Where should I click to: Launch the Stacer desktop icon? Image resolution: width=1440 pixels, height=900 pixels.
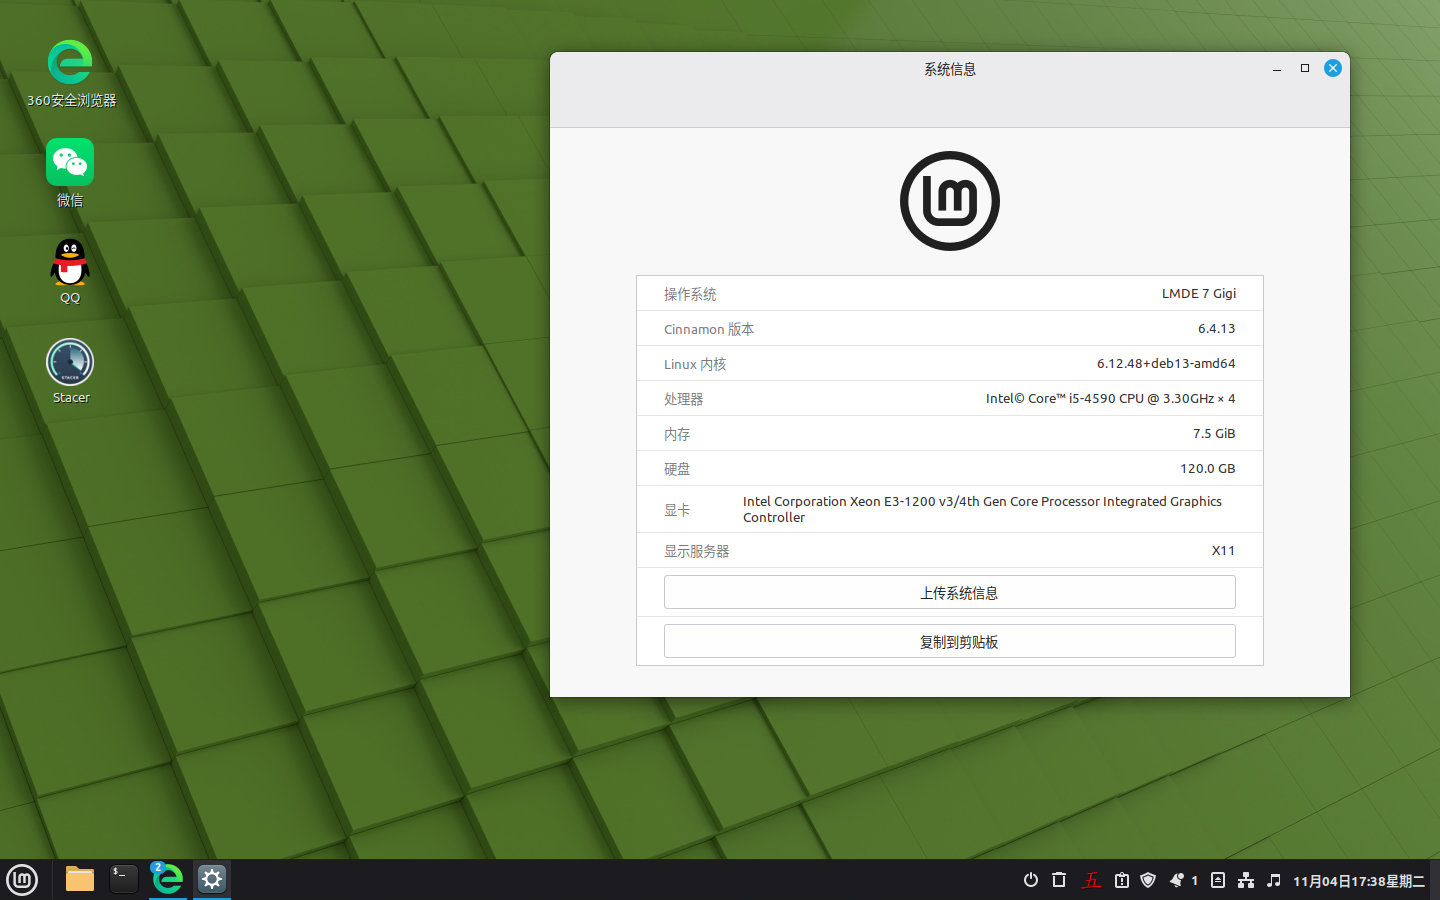(x=70, y=370)
